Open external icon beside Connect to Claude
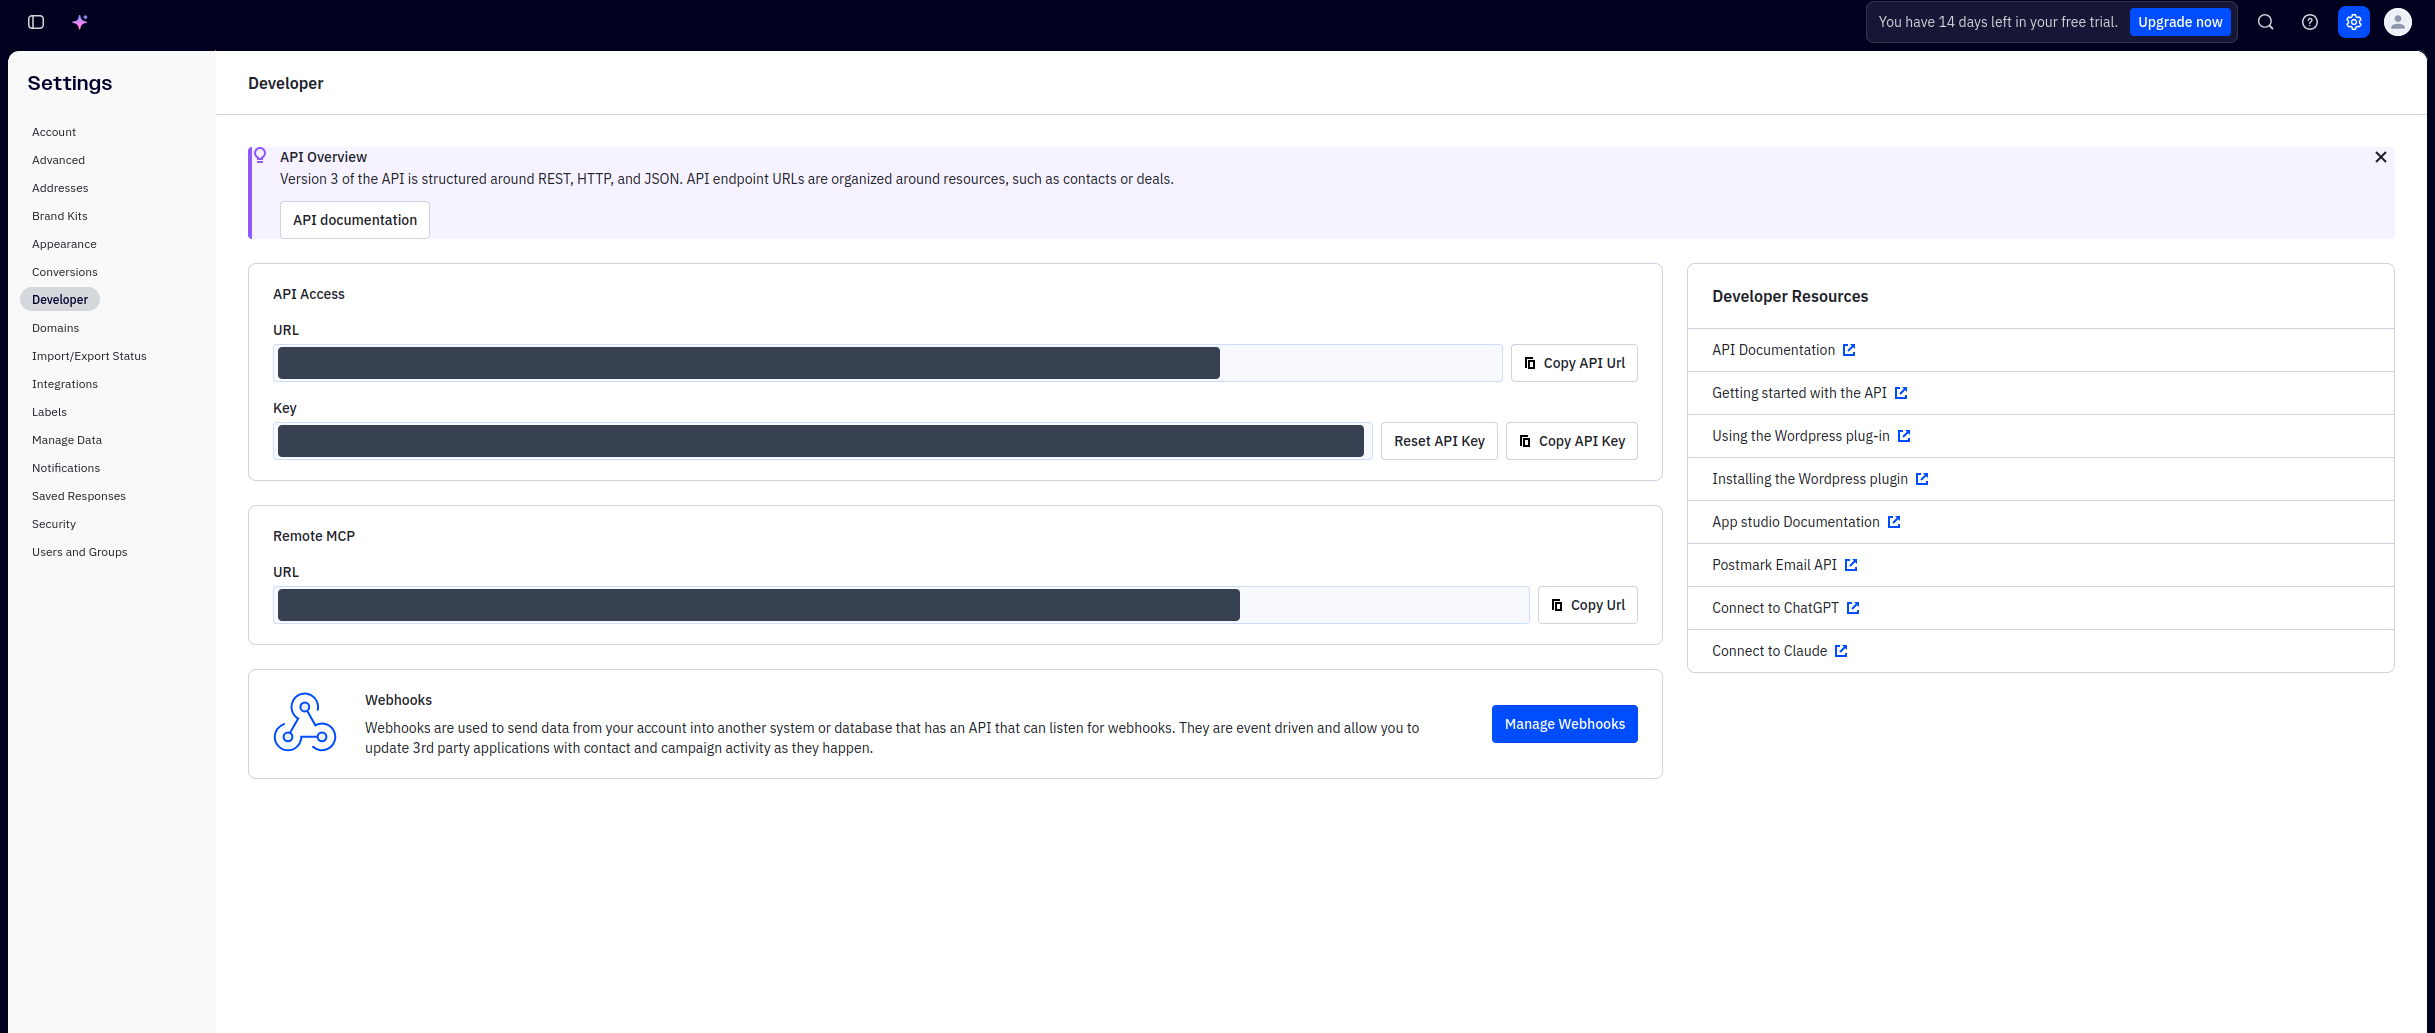This screenshot has height=1033, width=2435. [1841, 651]
